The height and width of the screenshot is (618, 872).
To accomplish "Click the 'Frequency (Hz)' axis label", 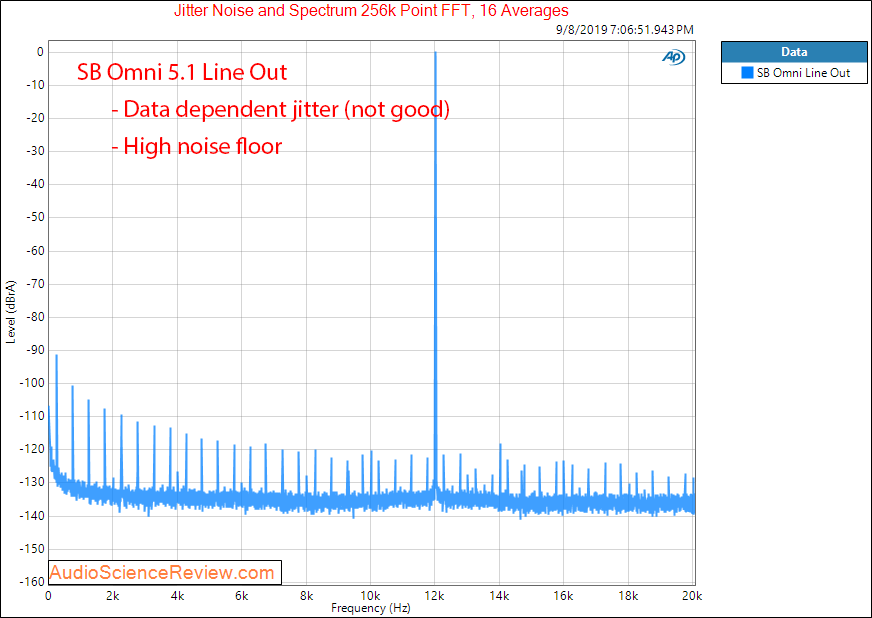I will click(371, 608).
